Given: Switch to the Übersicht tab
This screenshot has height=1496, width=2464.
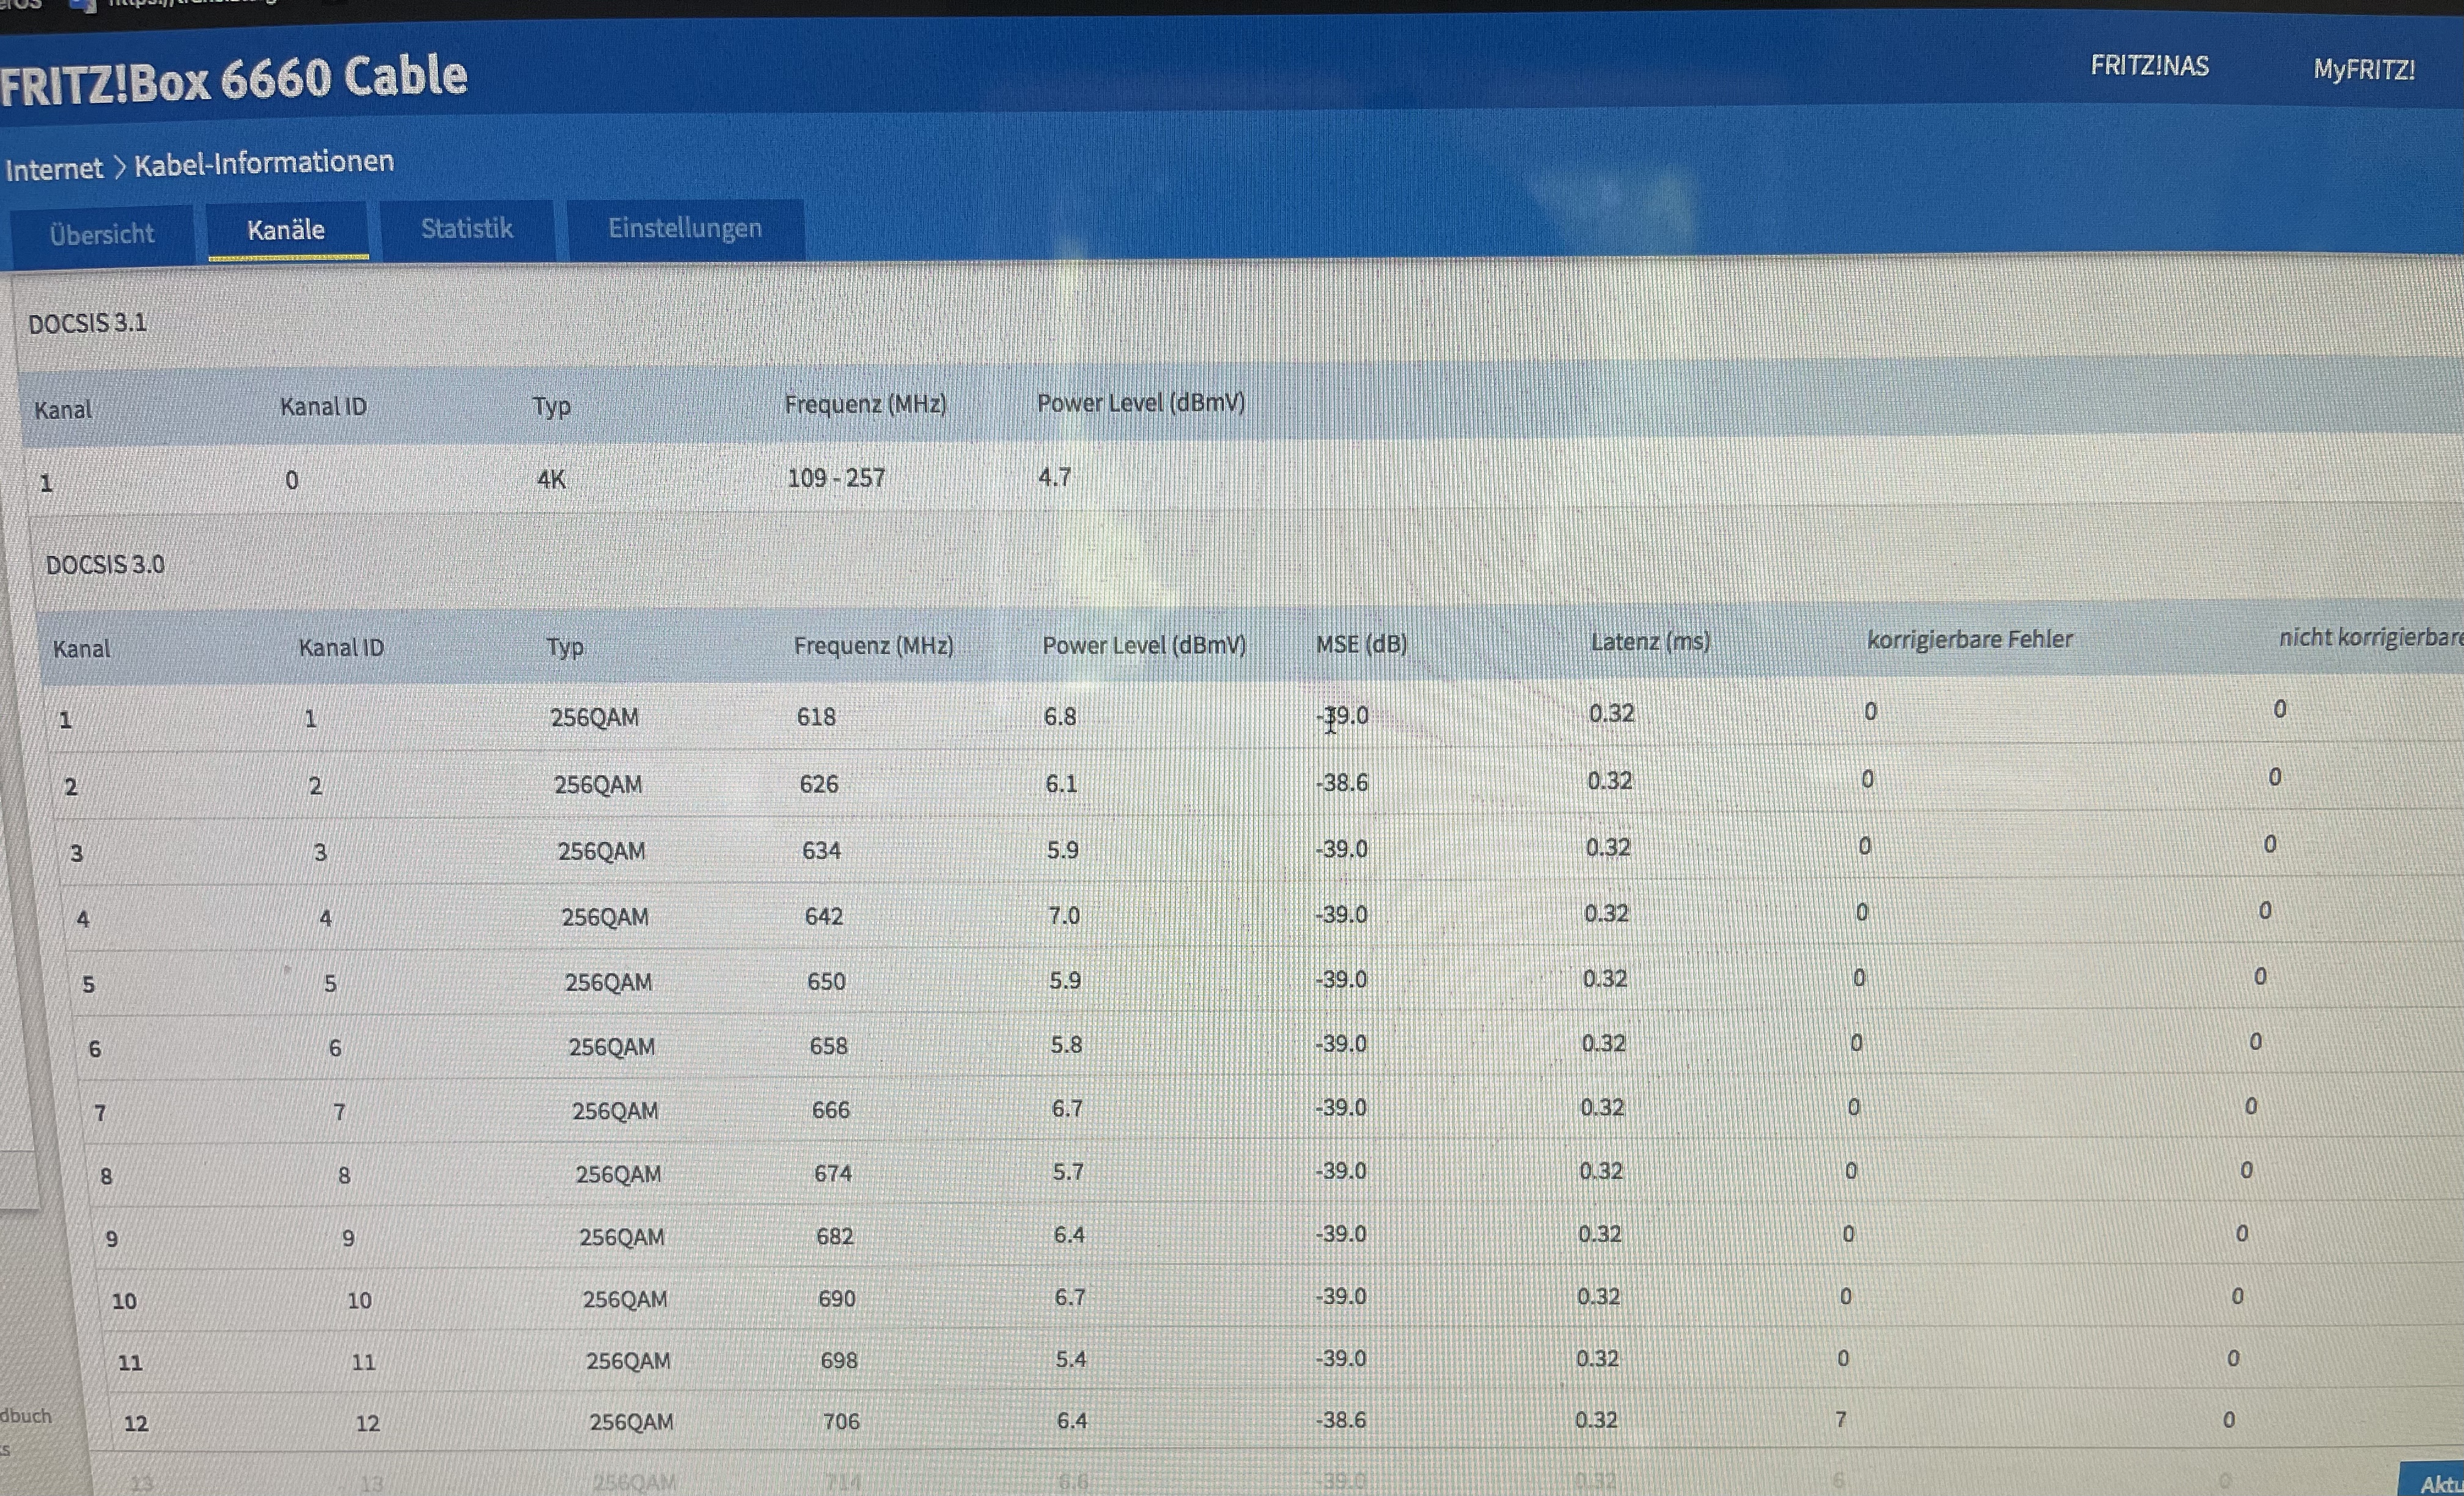Looking at the screenshot, I should 101,234.
